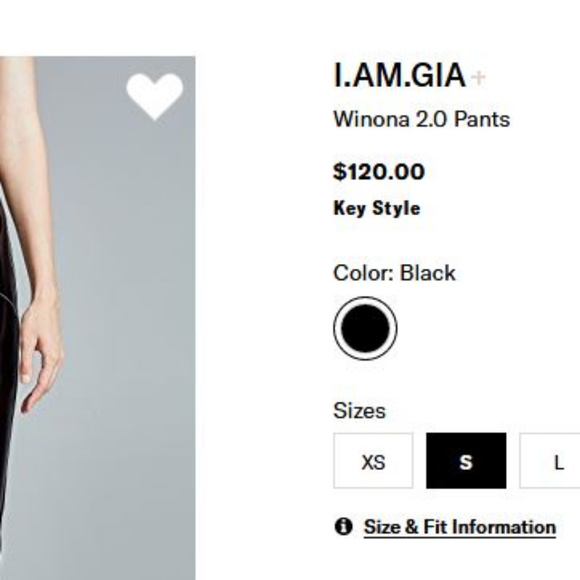
Task: Click the word Black in color label
Action: (428, 273)
